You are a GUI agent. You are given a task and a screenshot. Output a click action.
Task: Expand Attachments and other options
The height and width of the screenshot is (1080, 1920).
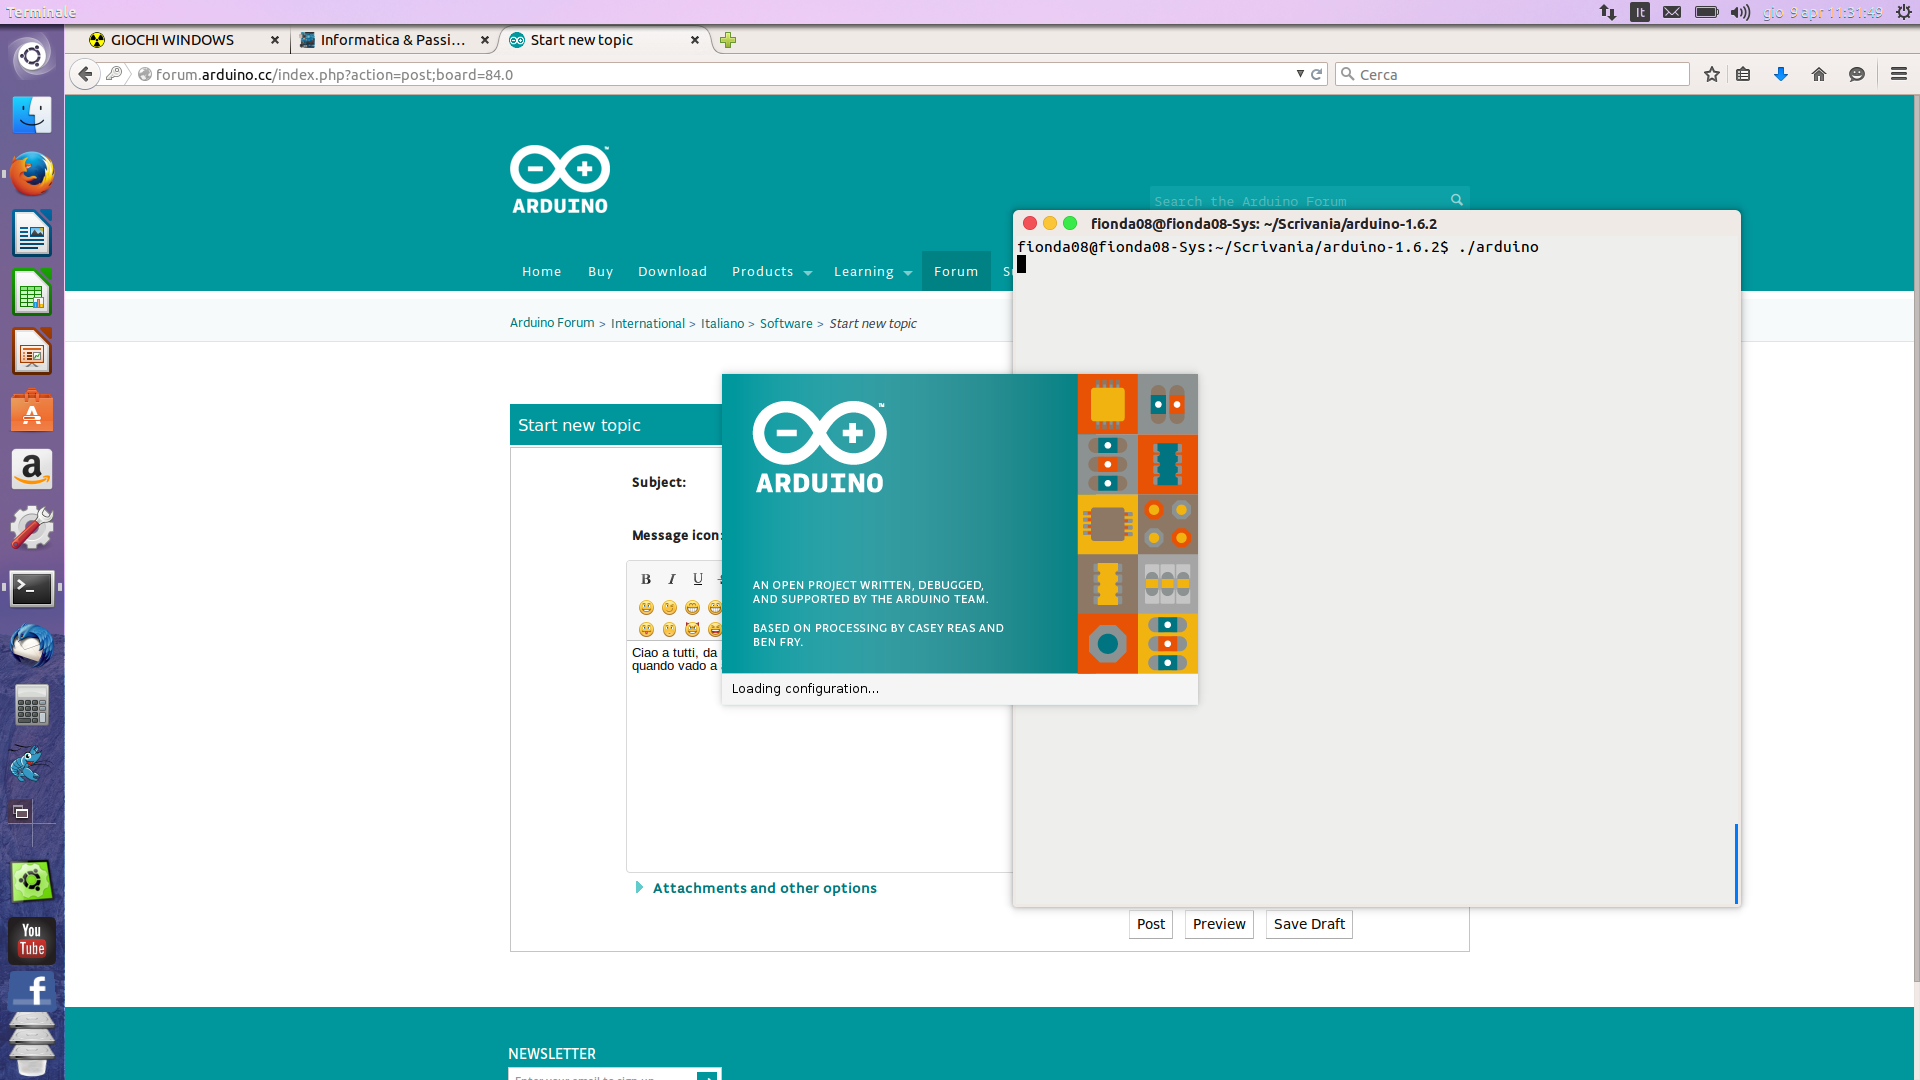[765, 888]
